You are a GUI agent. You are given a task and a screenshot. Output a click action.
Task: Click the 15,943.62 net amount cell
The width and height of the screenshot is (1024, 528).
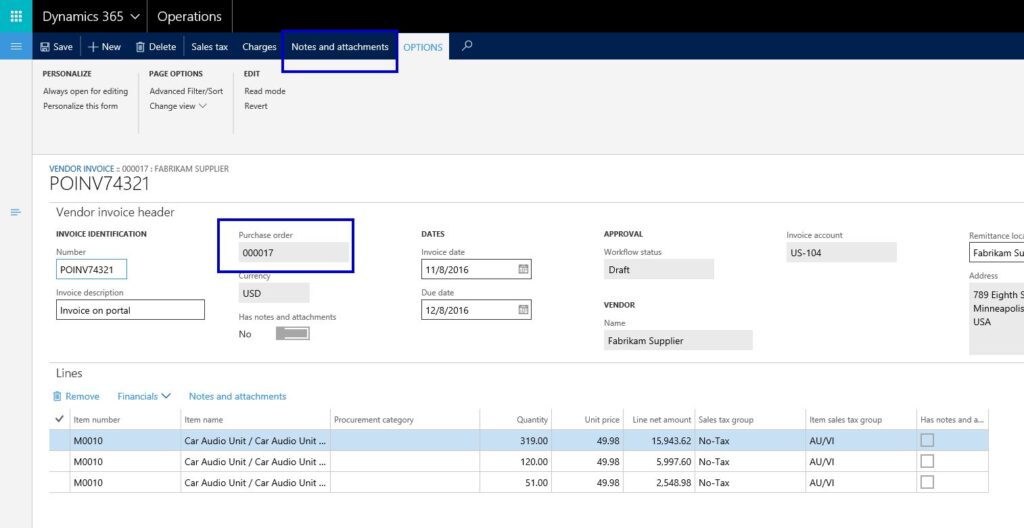(x=658, y=440)
